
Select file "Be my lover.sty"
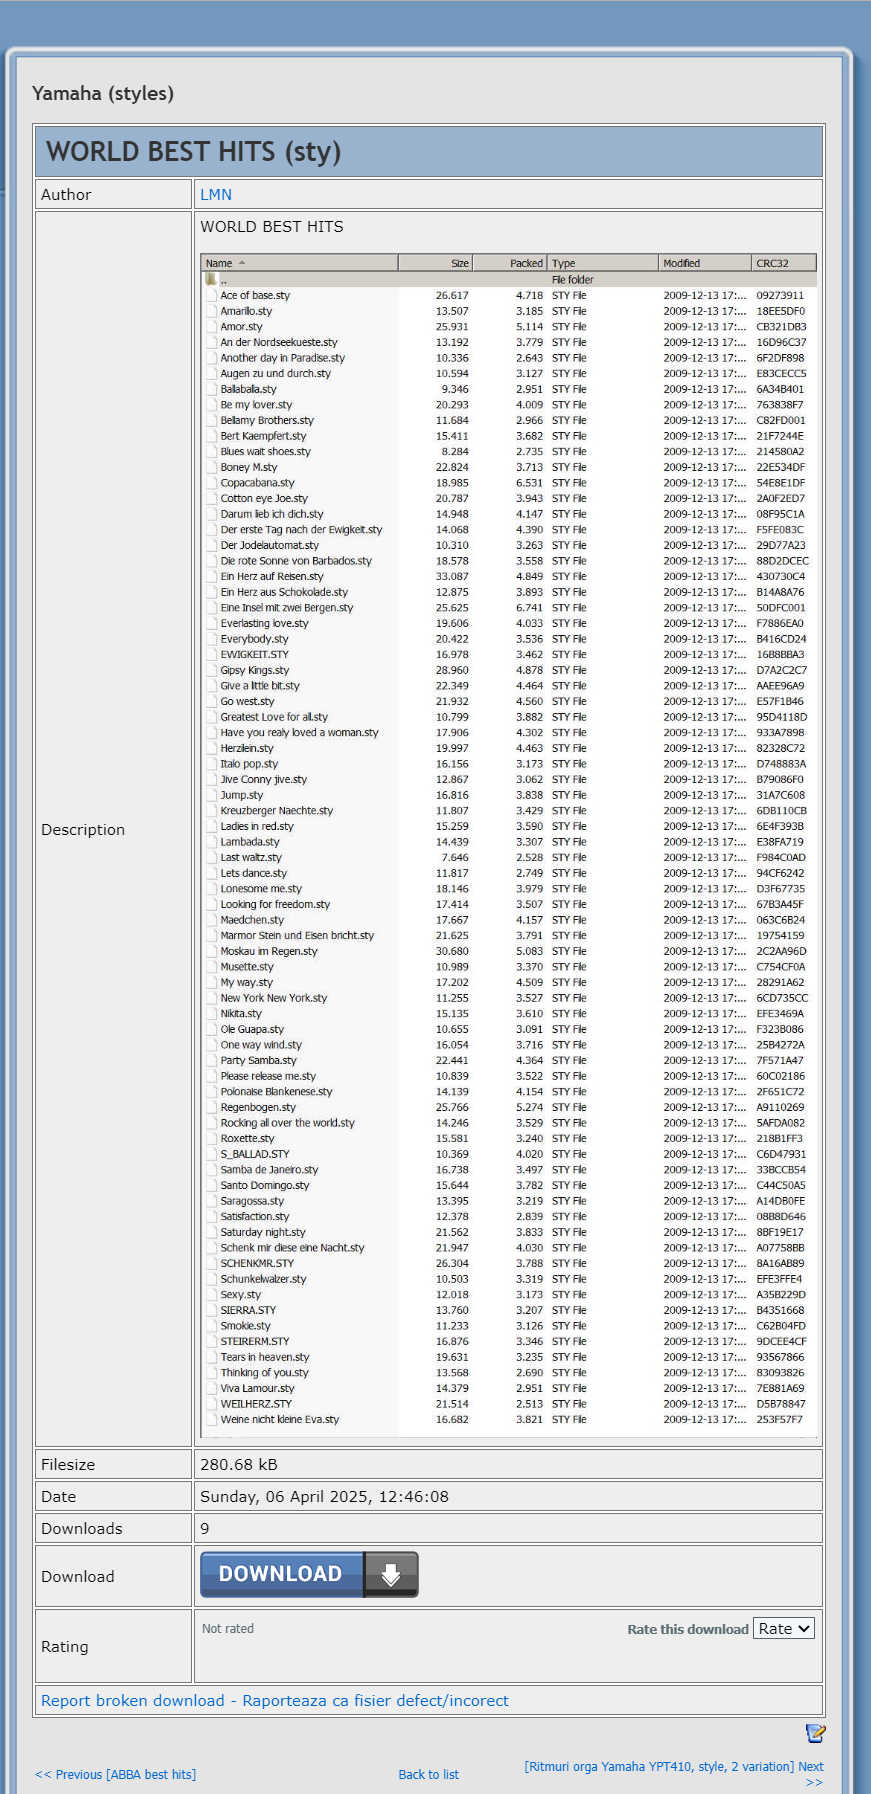(256, 405)
